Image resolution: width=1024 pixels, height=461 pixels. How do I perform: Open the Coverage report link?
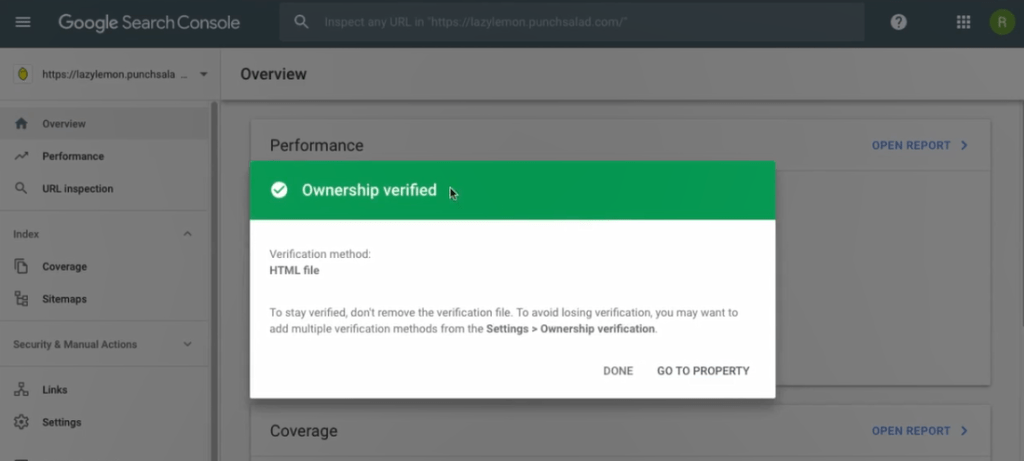pyautogui.click(x=911, y=431)
